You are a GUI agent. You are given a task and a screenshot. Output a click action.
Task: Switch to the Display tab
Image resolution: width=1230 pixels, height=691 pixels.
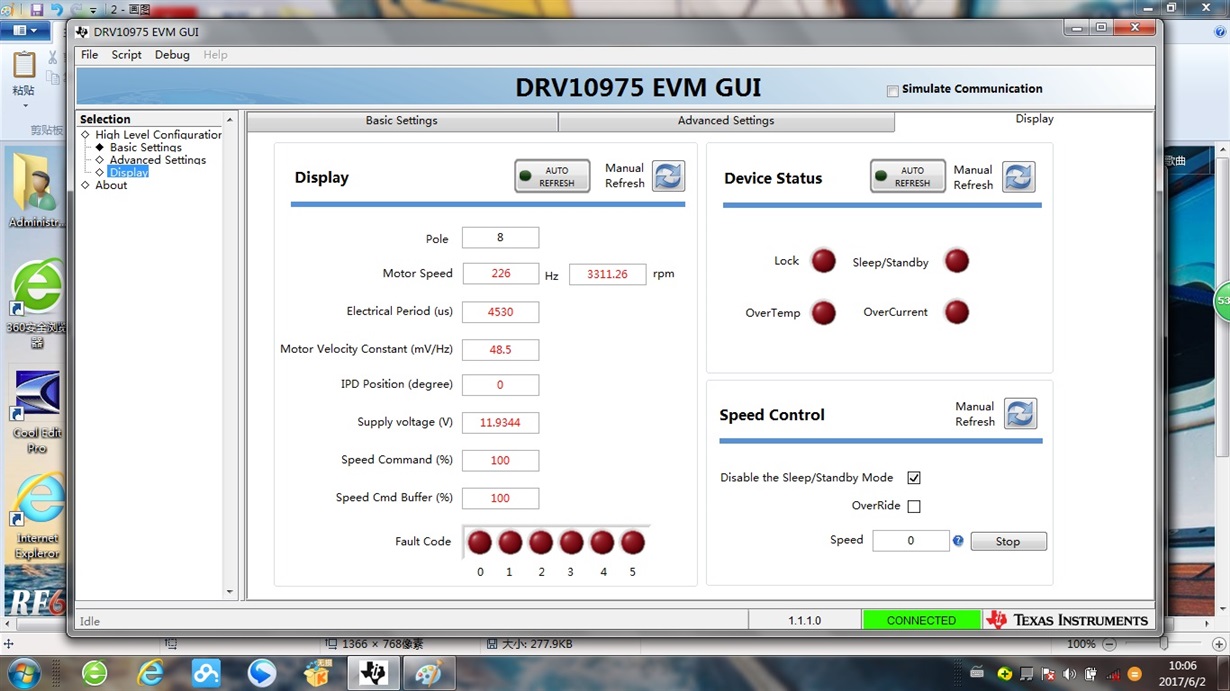pos(1034,119)
